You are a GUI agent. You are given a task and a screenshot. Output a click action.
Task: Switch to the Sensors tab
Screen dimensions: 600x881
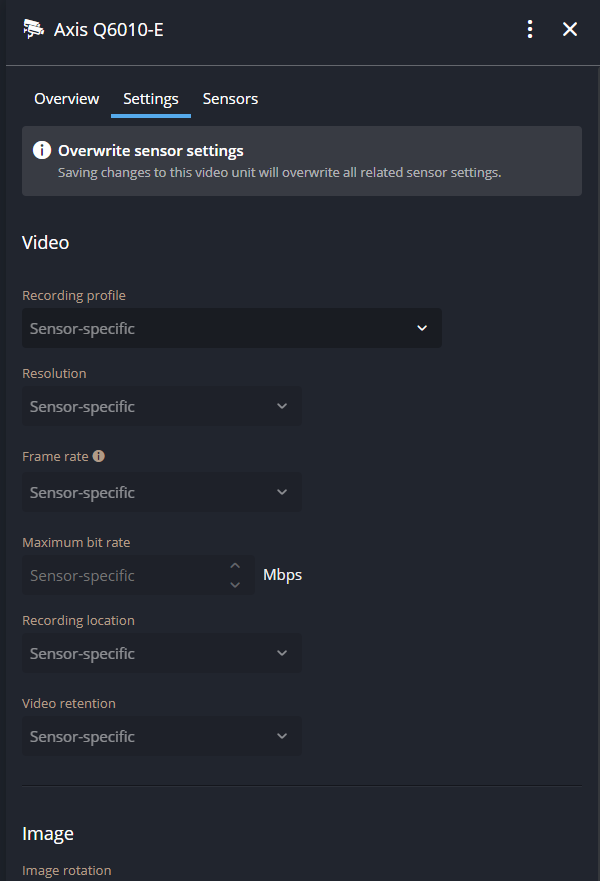230,98
